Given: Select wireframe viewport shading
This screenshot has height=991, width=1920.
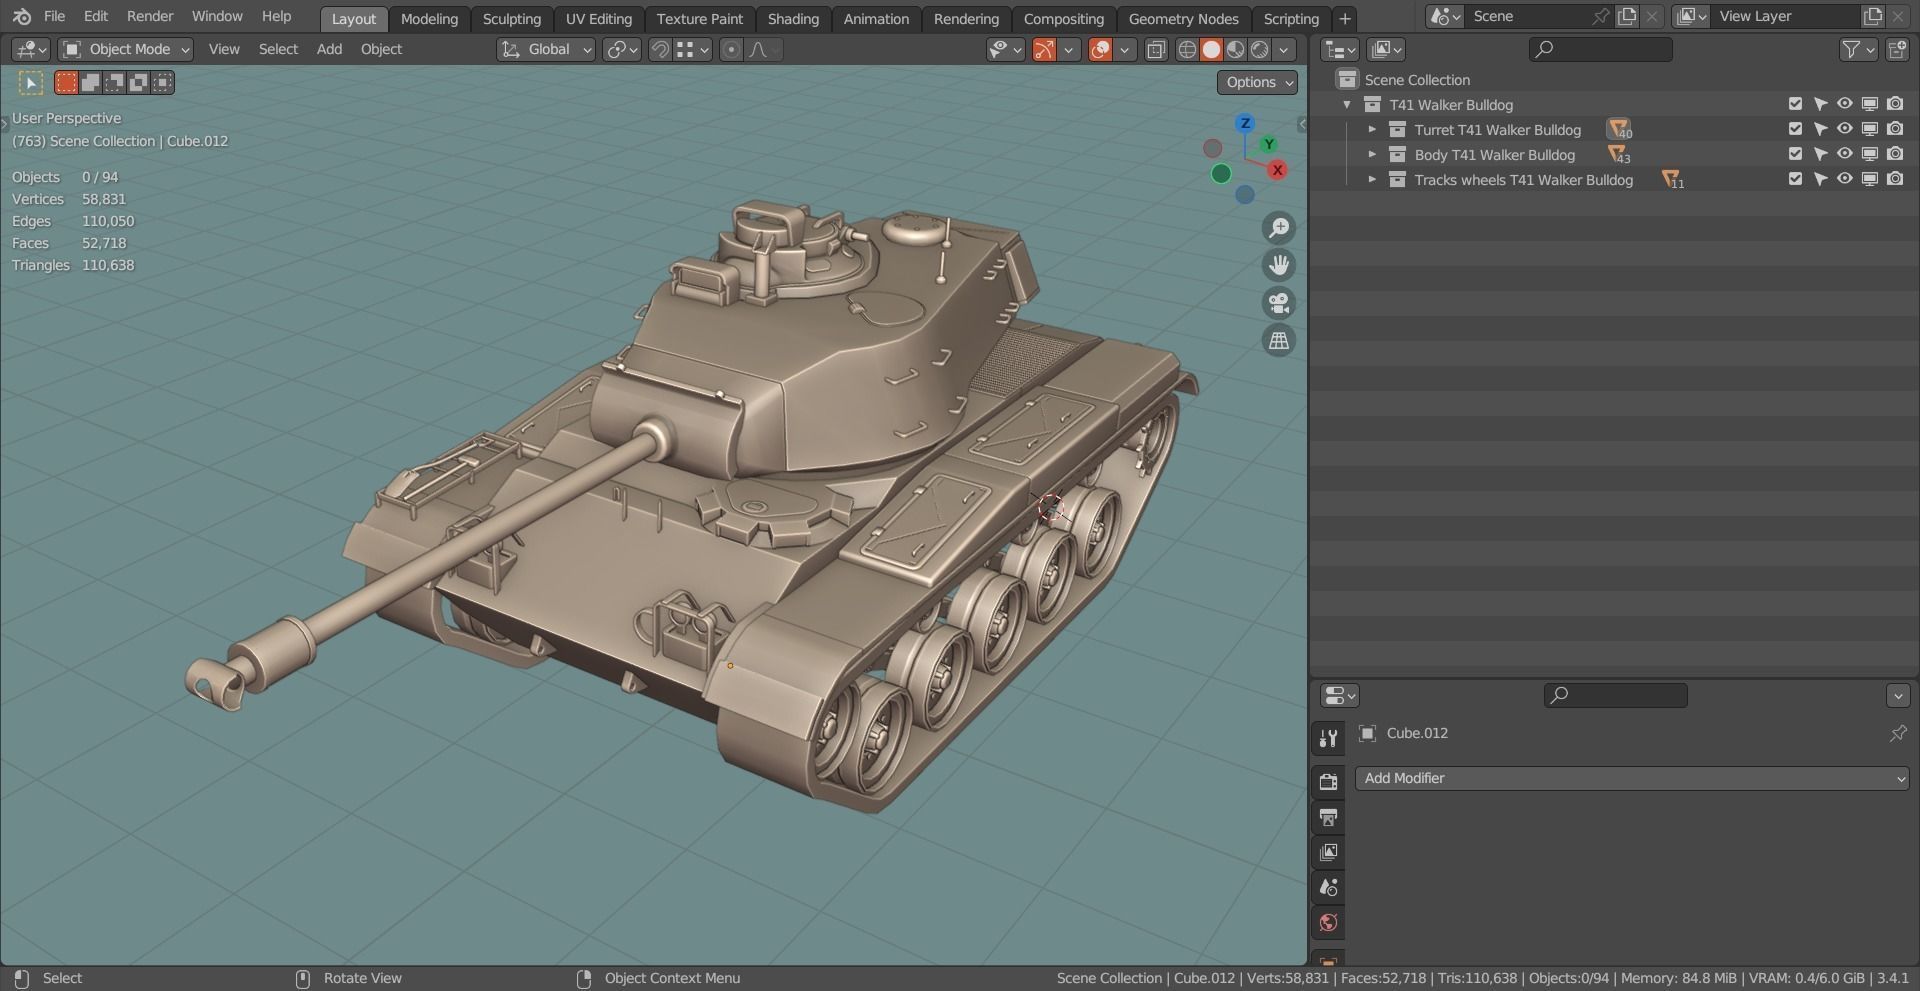Looking at the screenshot, I should pos(1187,49).
